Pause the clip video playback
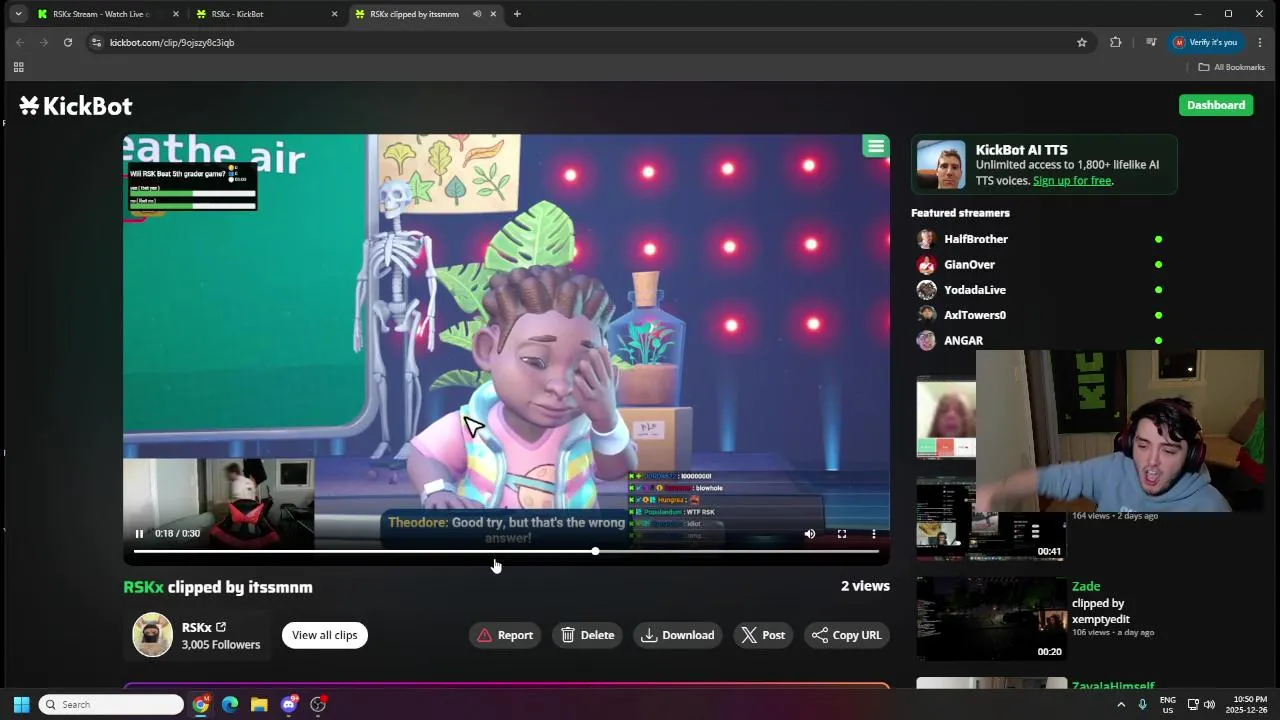 coord(139,534)
